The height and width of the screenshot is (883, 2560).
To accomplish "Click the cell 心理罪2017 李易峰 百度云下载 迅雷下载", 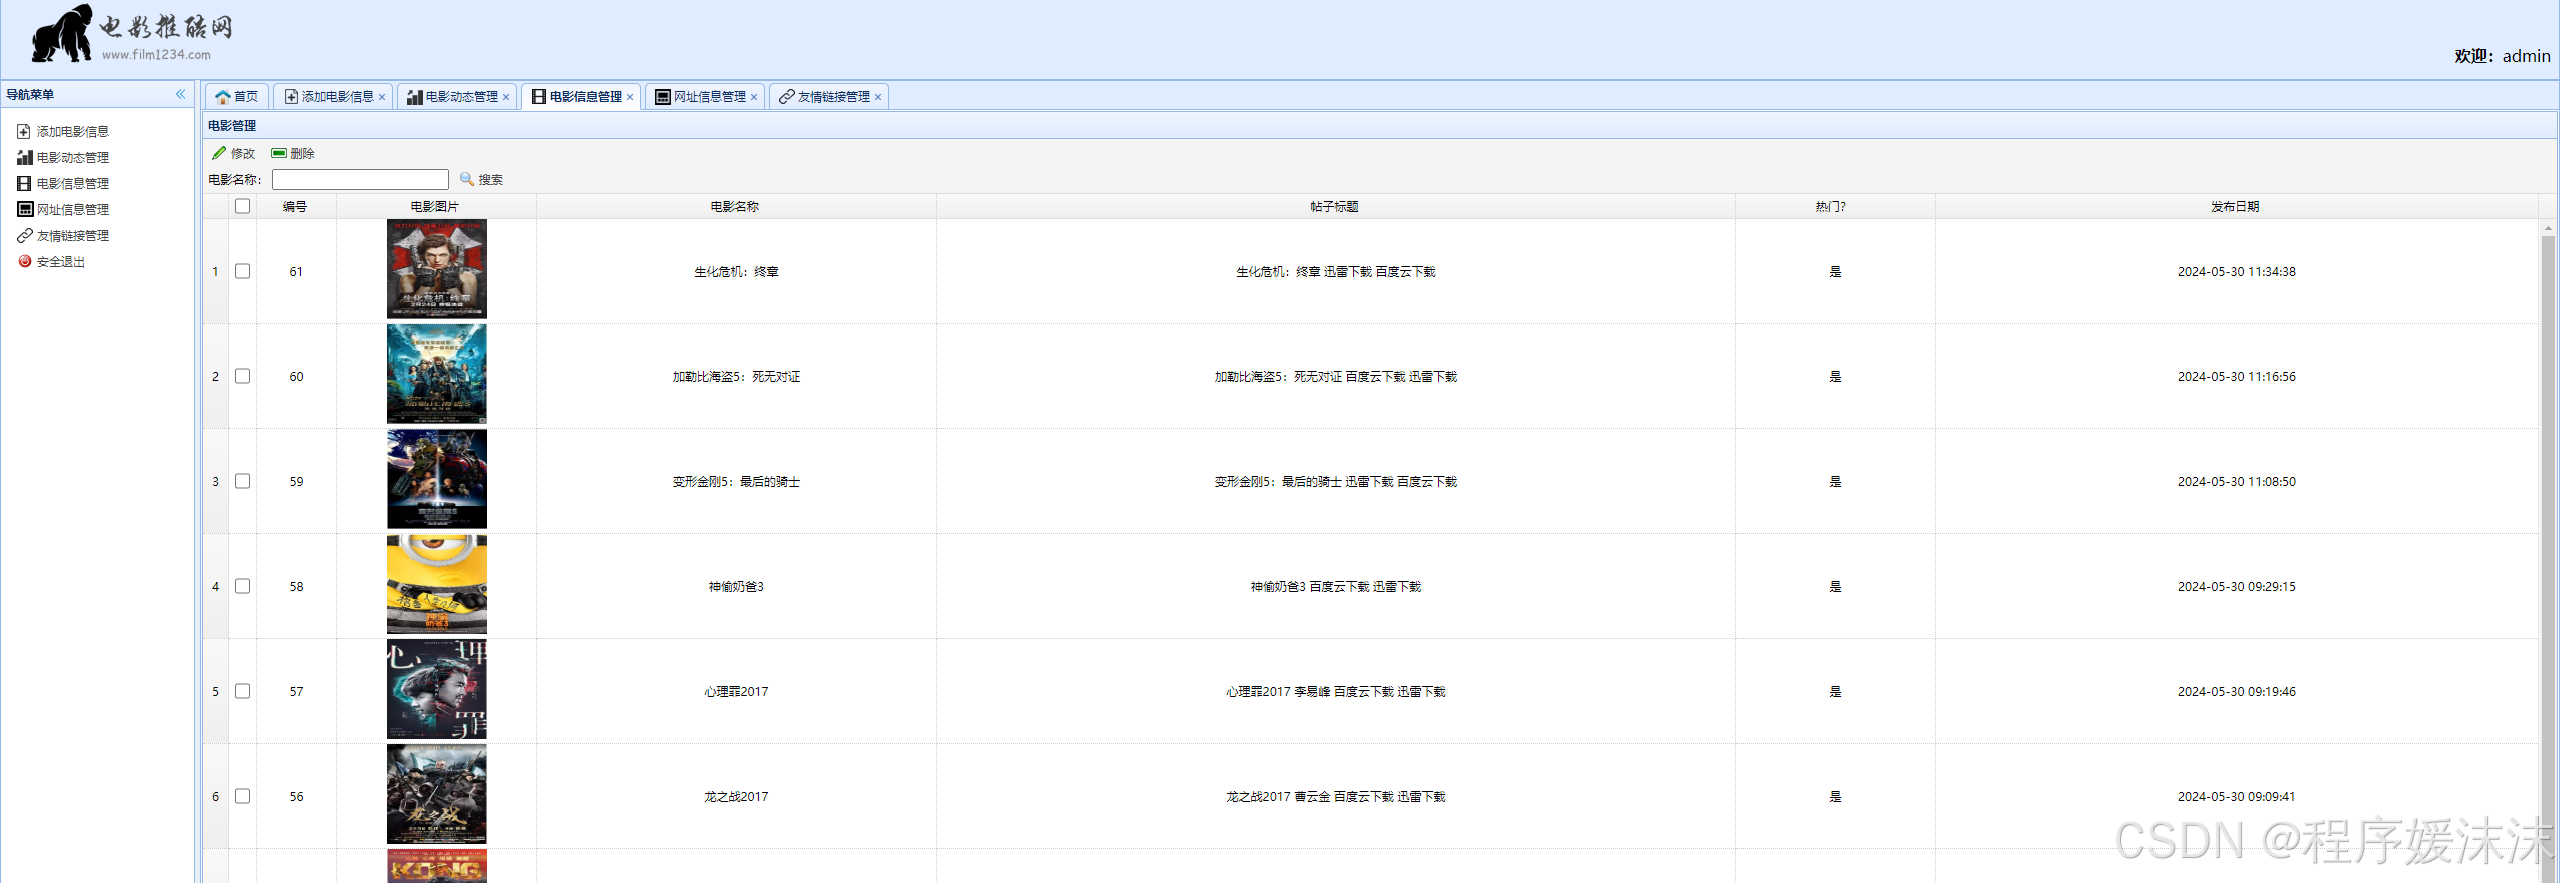I will click(1335, 692).
